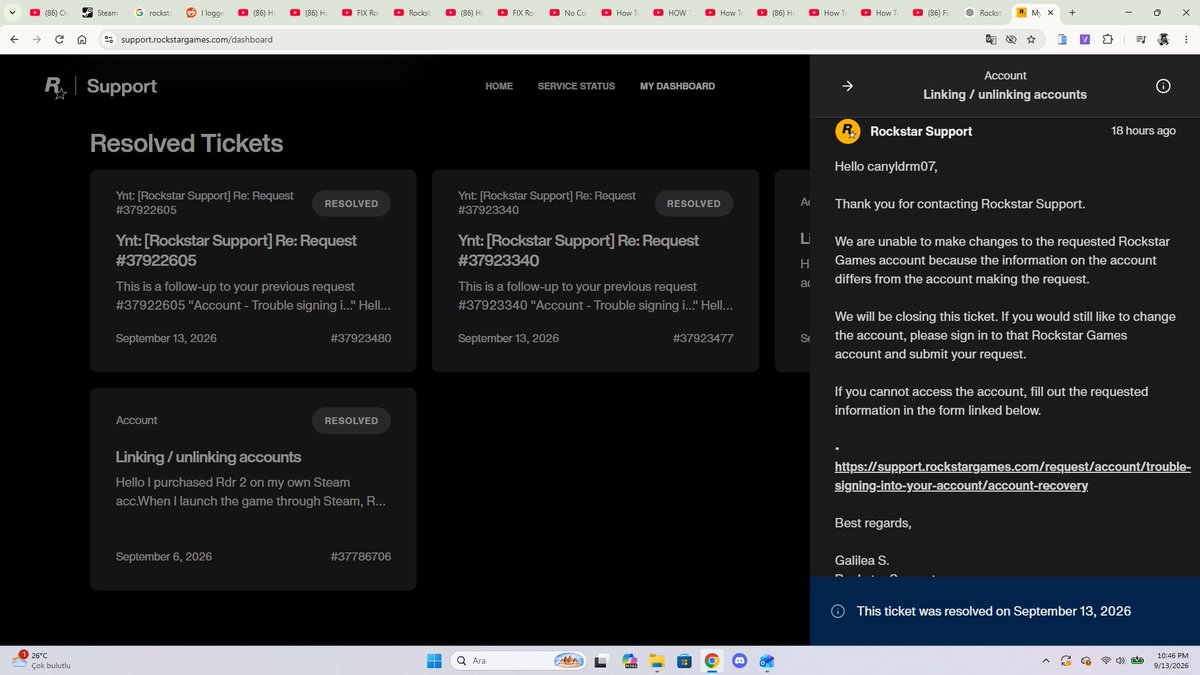Click the battery icon in system tray
1200x675 pixels.
tap(1138, 661)
